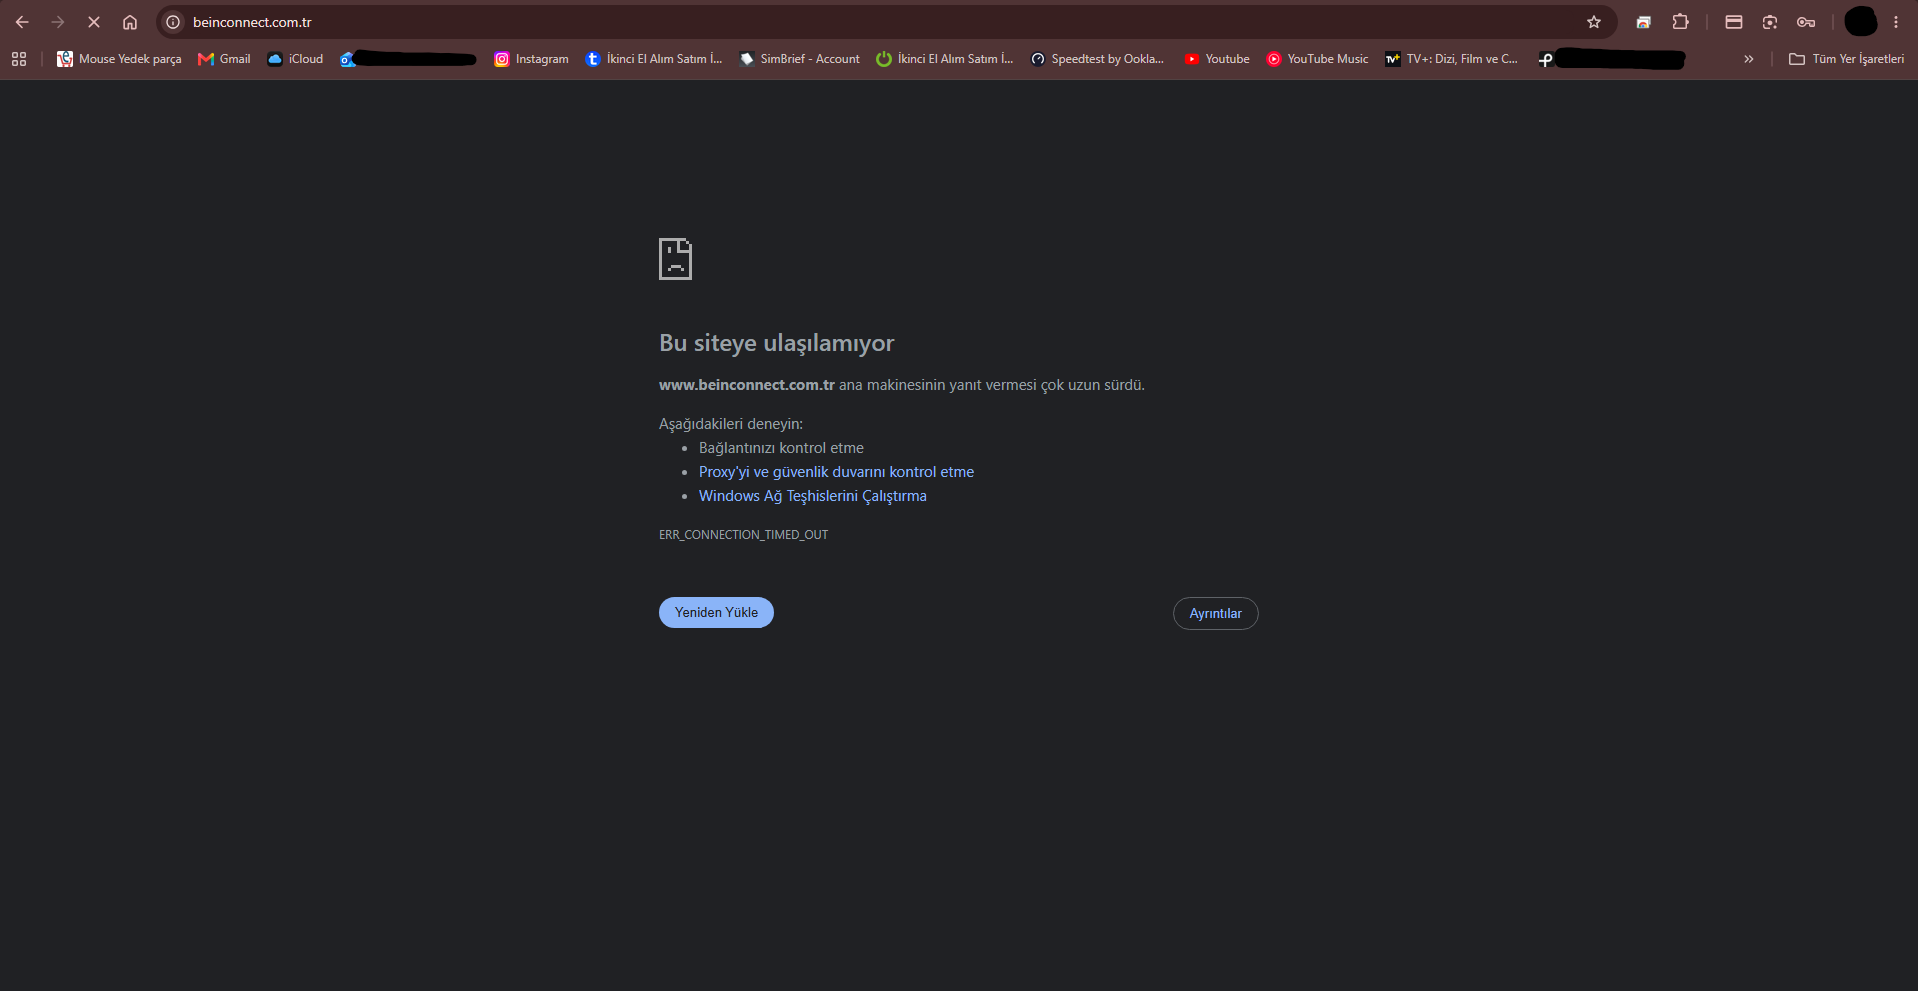Open Instagram bookmark
Image resolution: width=1918 pixels, height=991 pixels.
531,59
